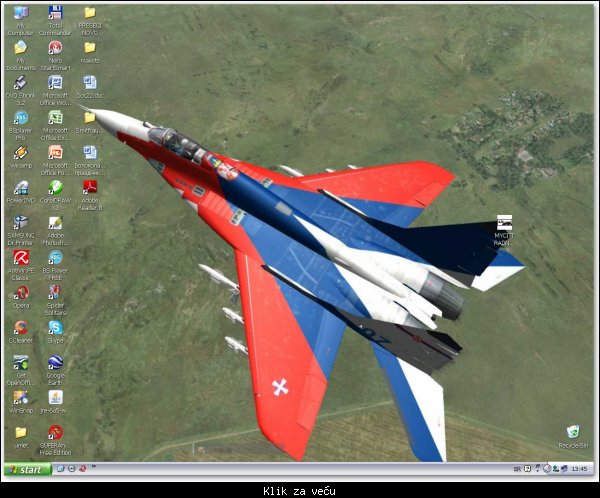Click the system tray clock 13:45

click(579, 469)
